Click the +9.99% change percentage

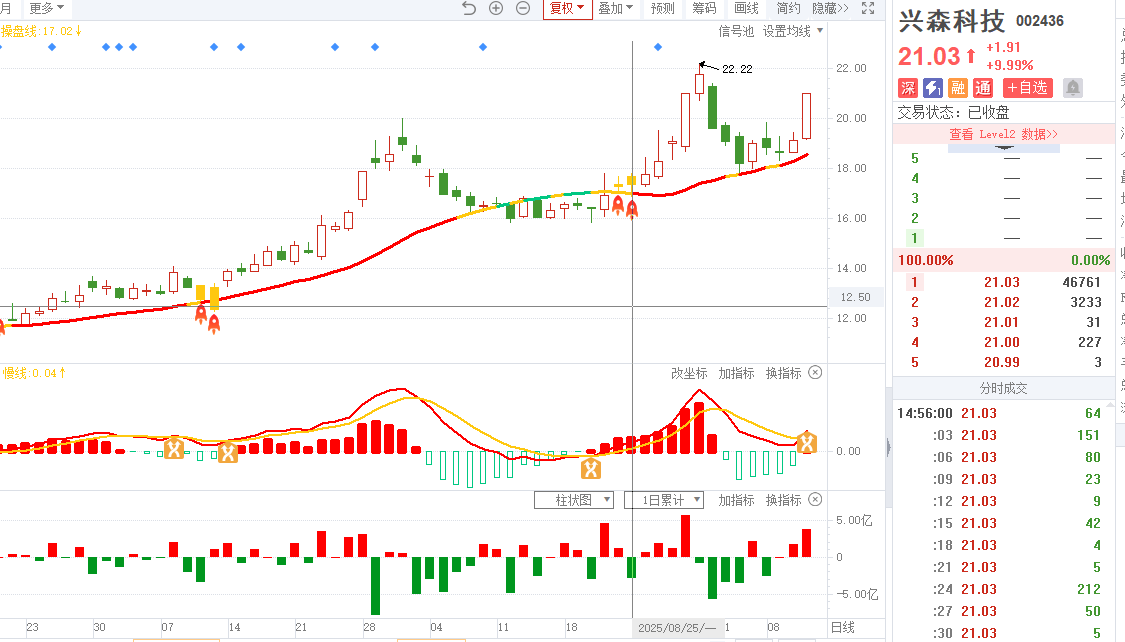(1009, 65)
